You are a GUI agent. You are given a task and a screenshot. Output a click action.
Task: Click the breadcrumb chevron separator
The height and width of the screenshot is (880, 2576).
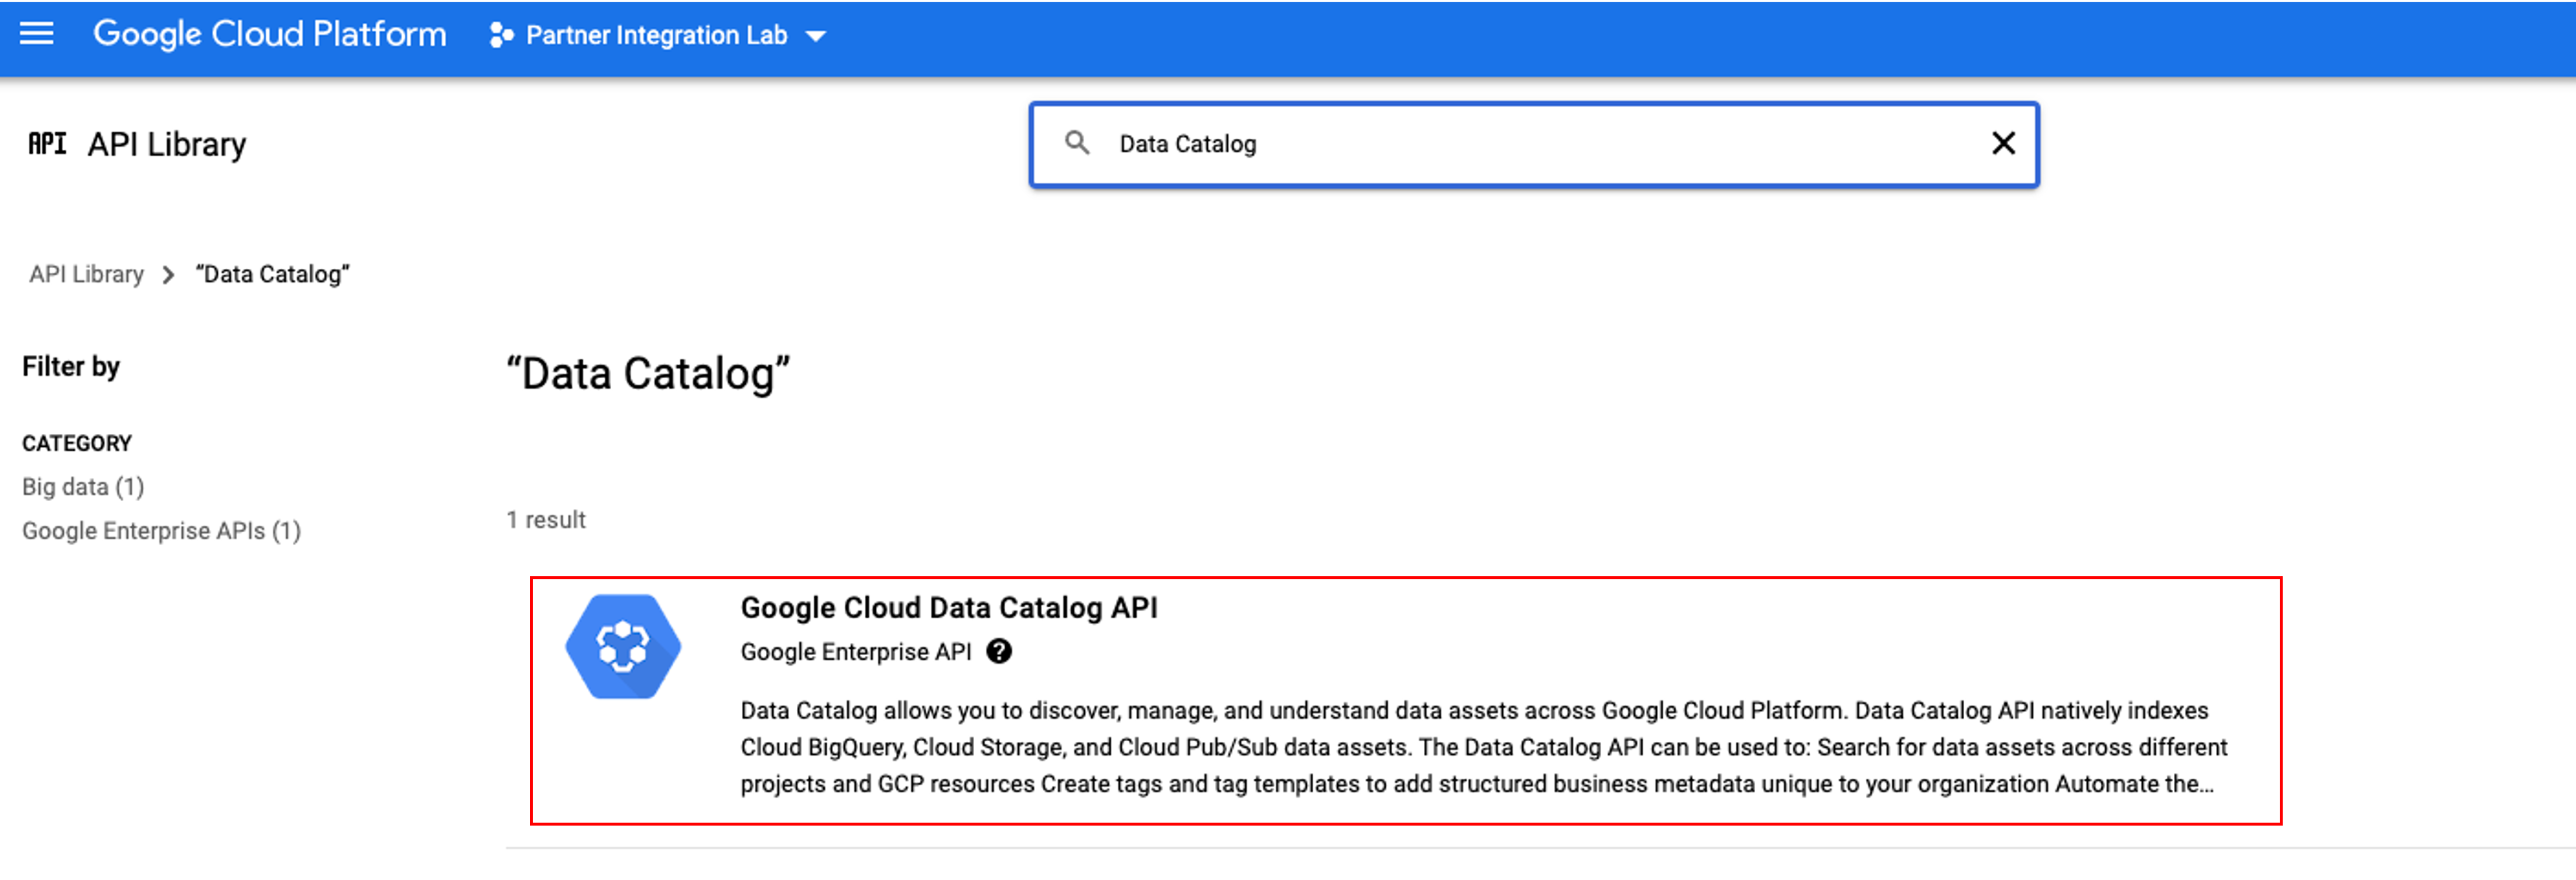coord(168,275)
